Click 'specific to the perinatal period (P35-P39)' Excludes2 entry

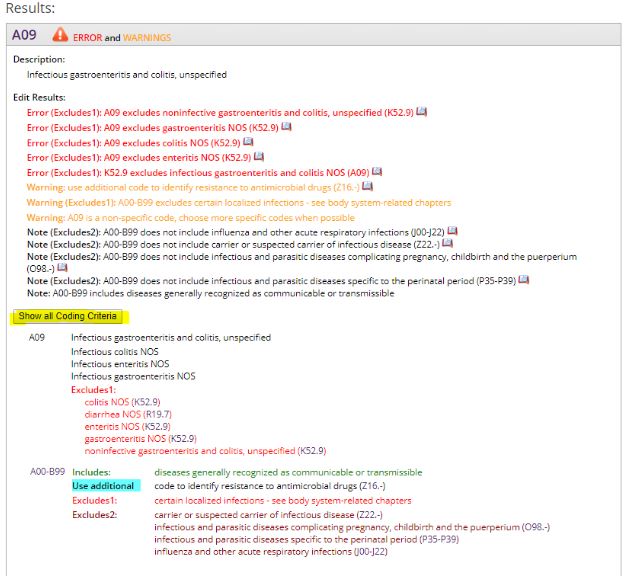306,540
